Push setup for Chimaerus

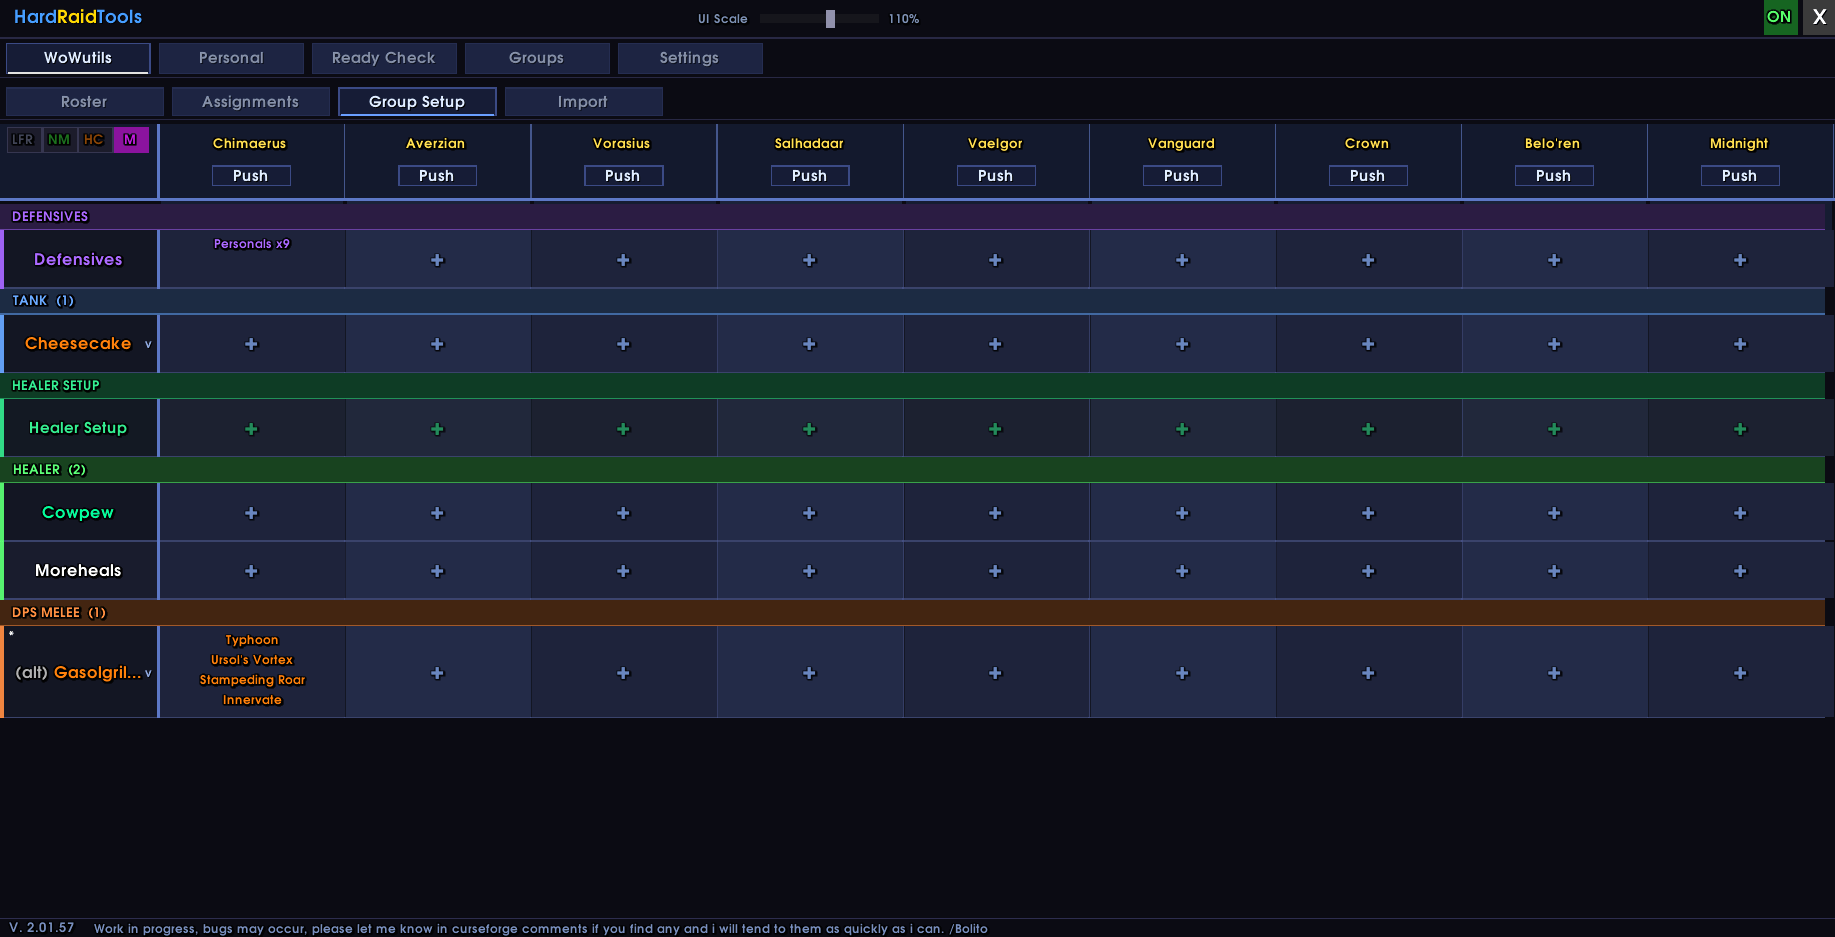click(x=251, y=176)
